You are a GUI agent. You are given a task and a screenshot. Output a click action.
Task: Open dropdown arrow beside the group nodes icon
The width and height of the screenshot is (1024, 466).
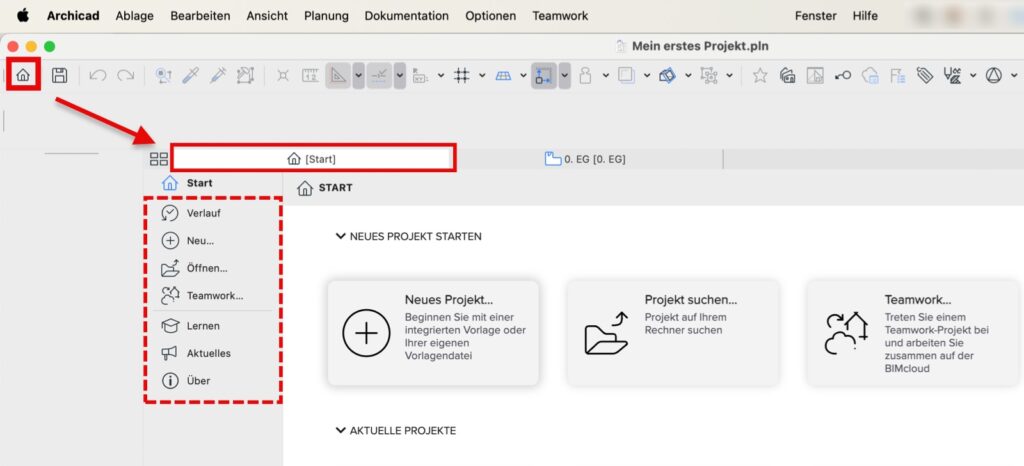(729, 76)
